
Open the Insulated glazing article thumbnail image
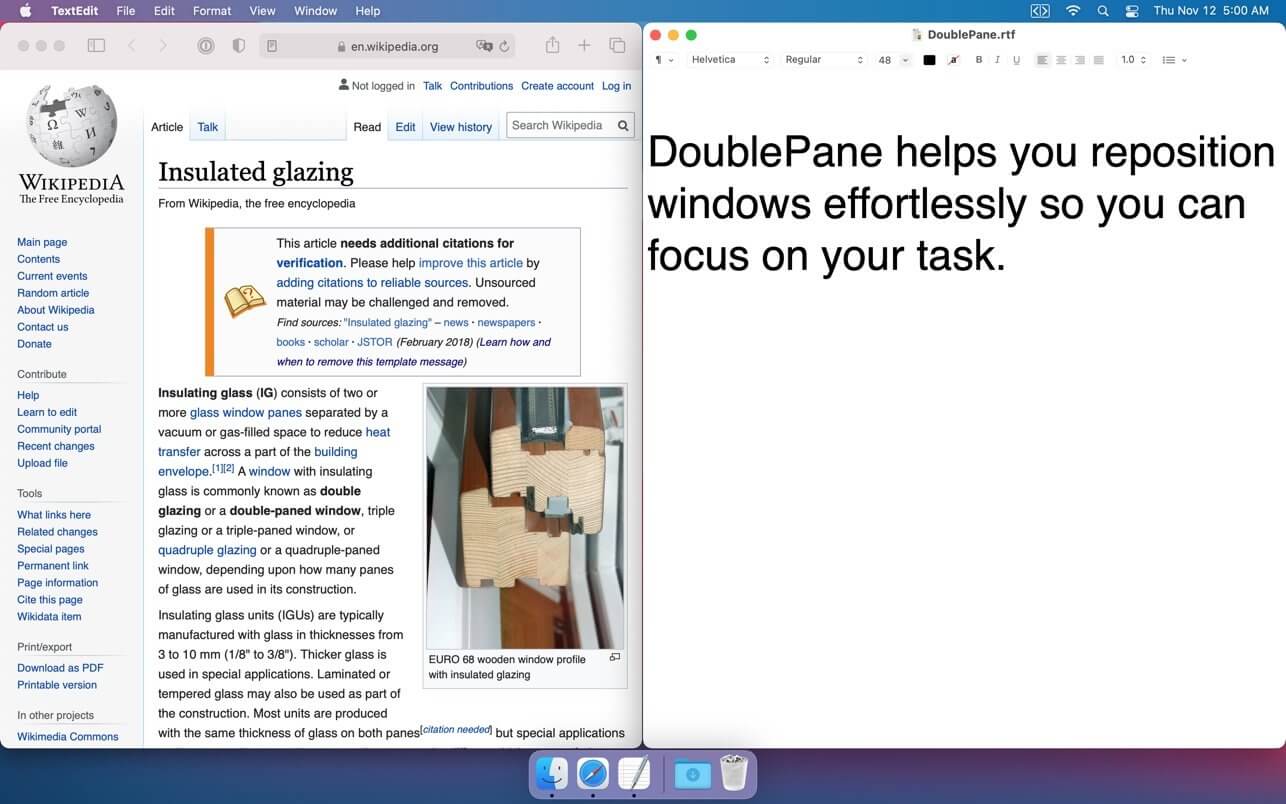click(525, 518)
